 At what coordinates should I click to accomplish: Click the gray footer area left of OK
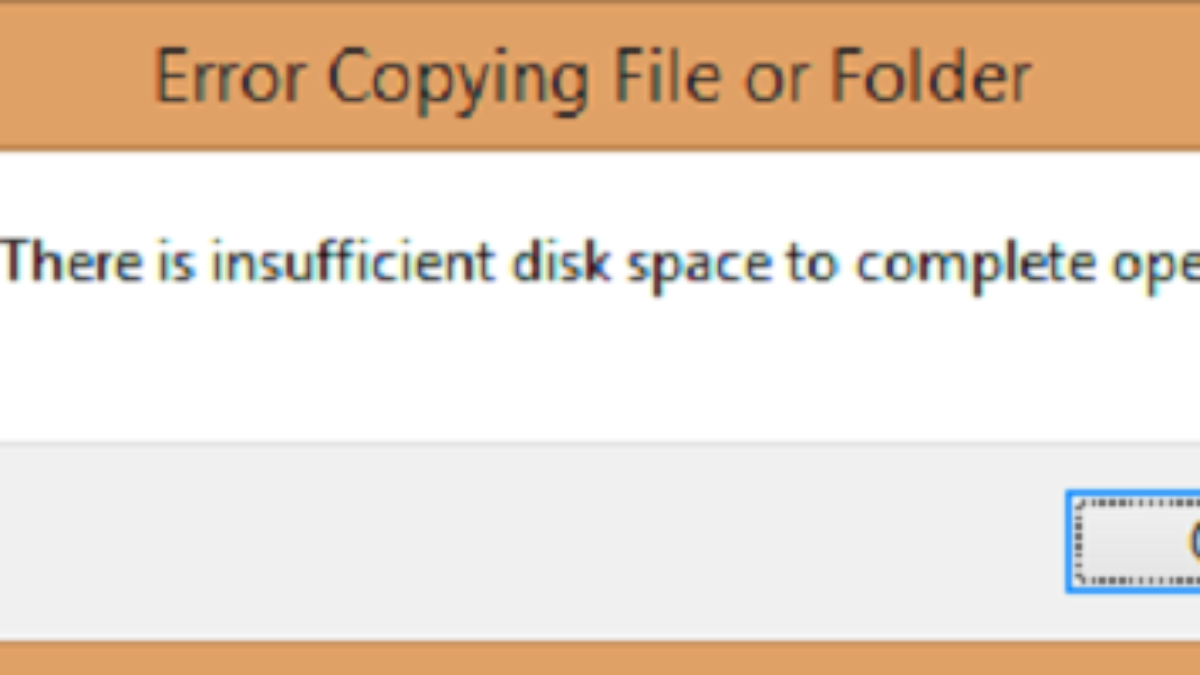point(500,542)
